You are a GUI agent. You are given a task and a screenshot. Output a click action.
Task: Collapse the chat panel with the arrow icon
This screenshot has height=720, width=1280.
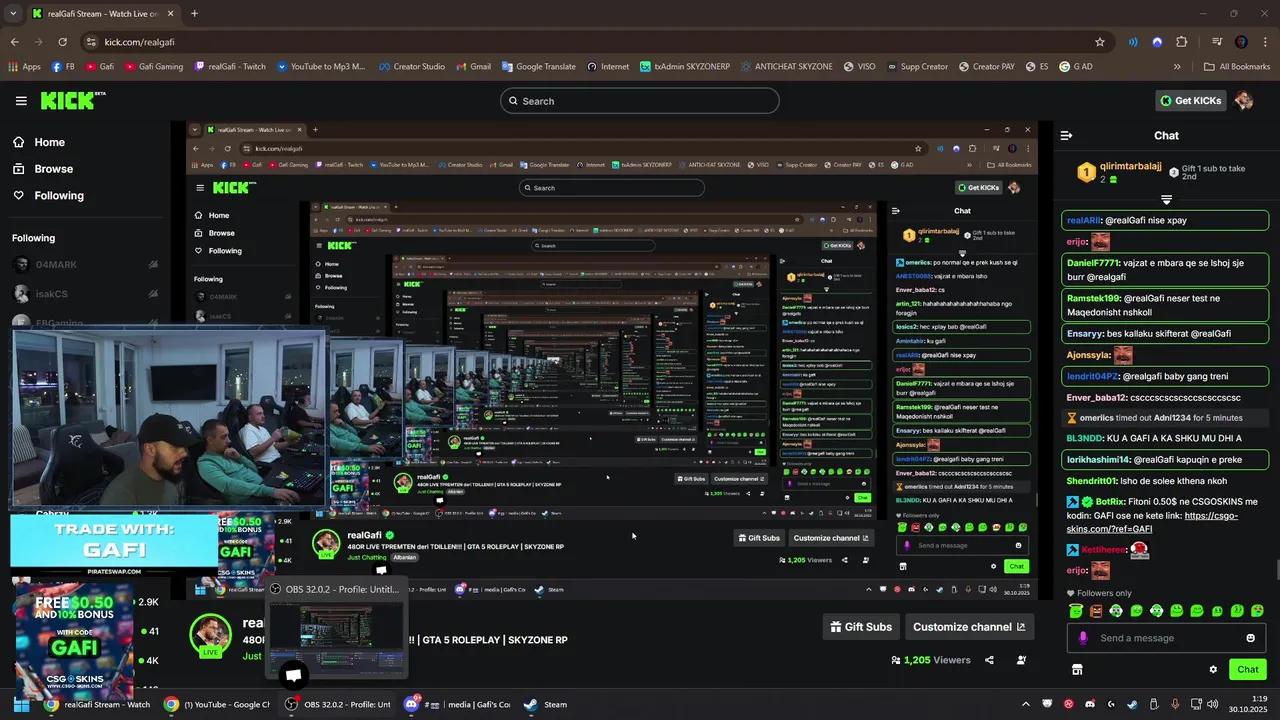click(1066, 135)
